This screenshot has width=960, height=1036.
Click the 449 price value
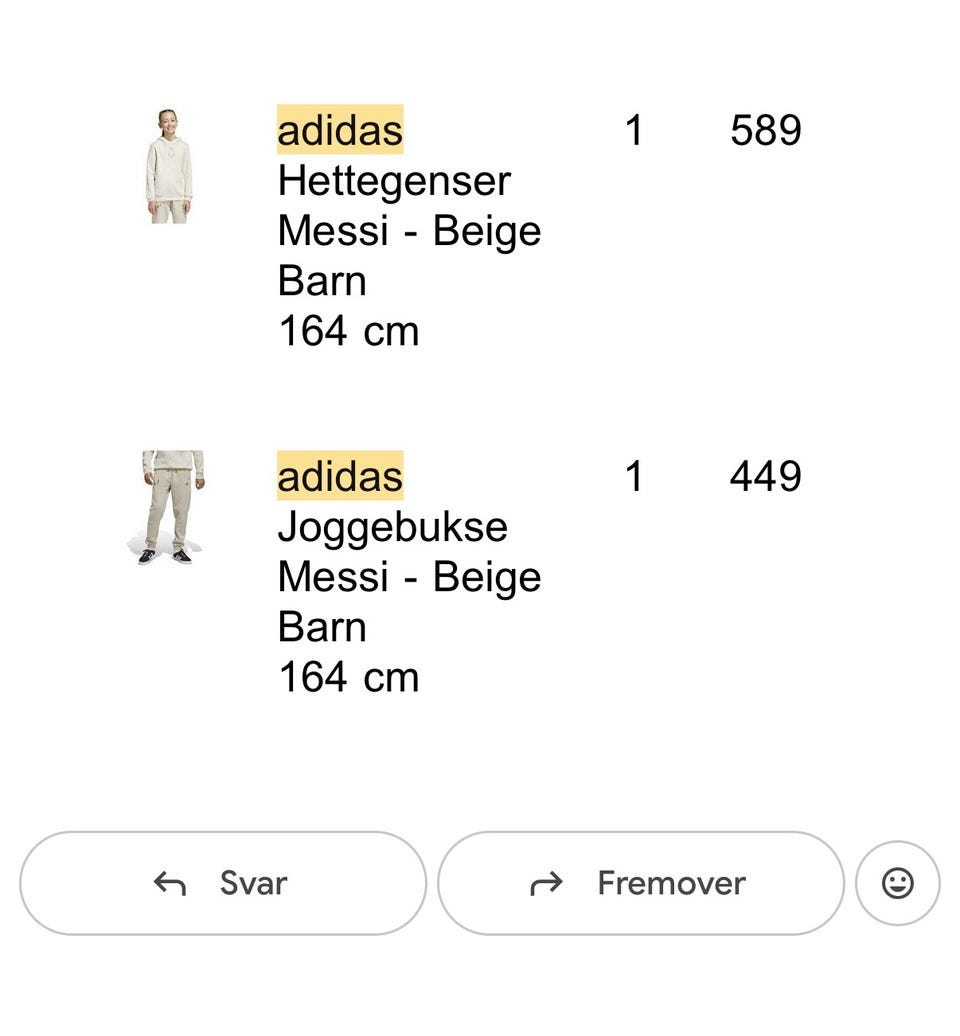765,477
